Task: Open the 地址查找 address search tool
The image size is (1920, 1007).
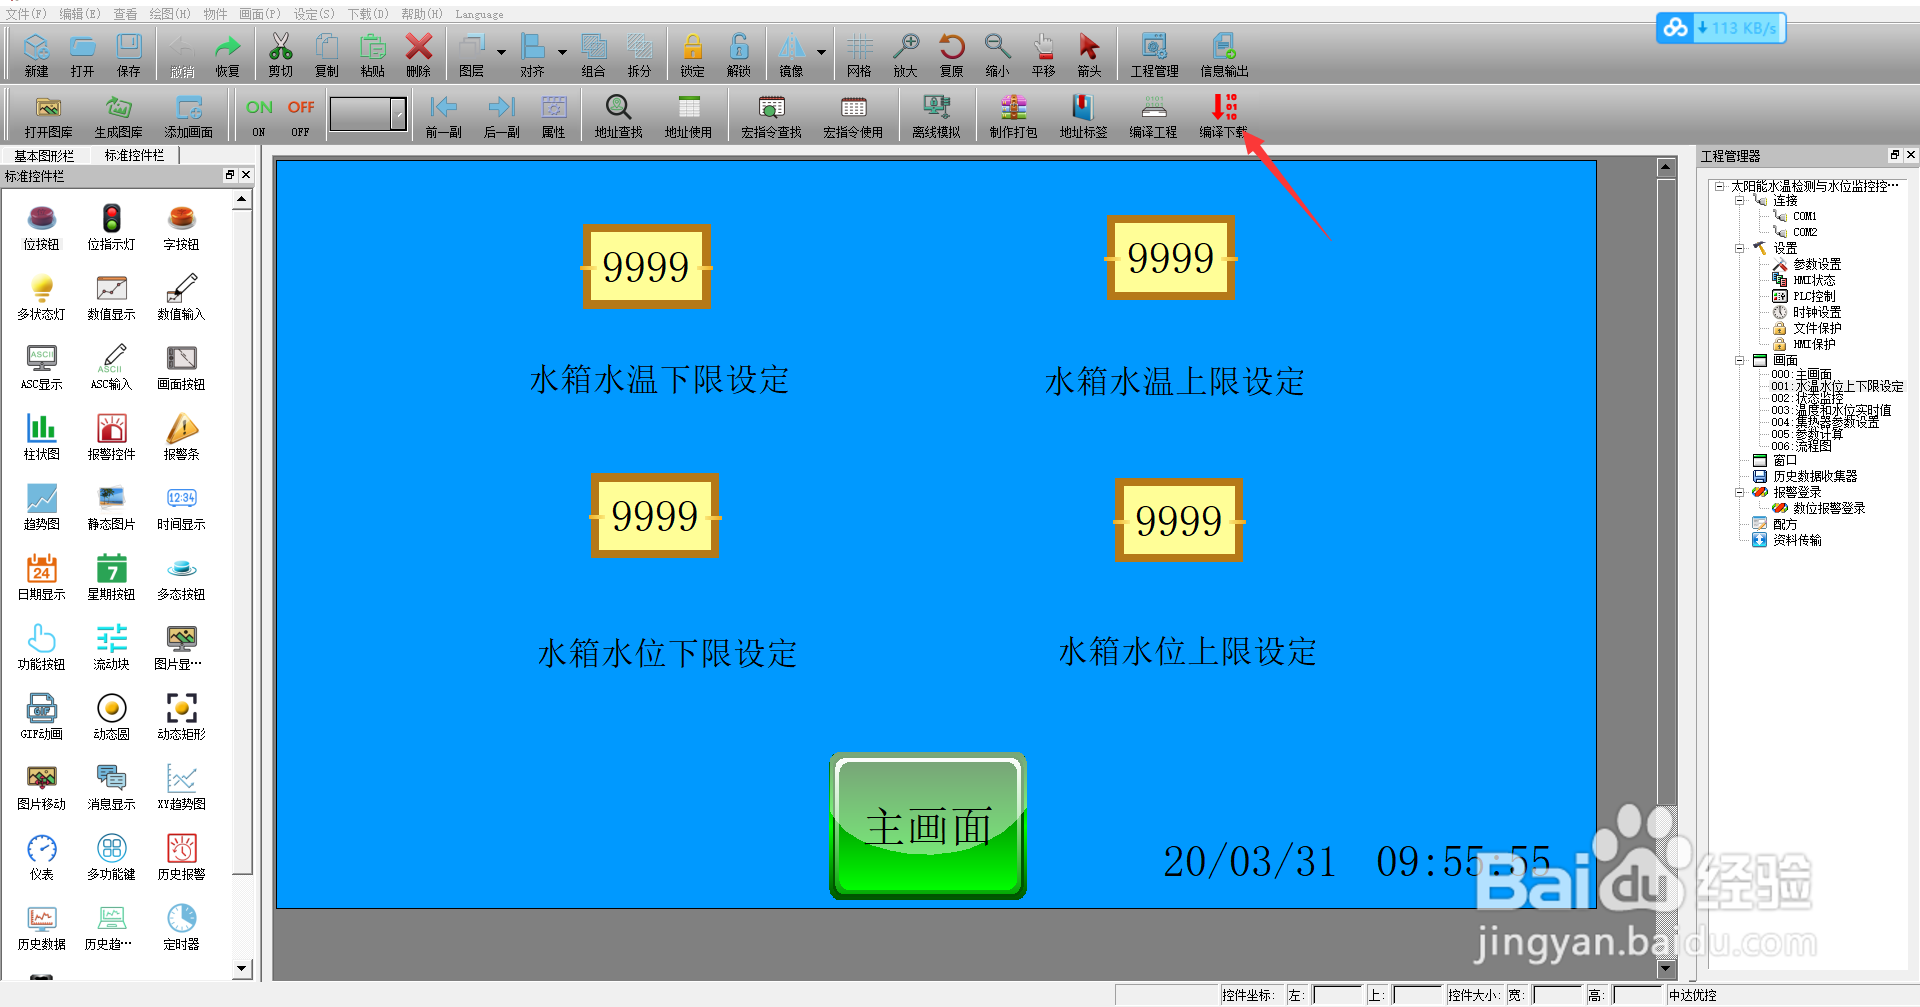Action: click(x=617, y=113)
